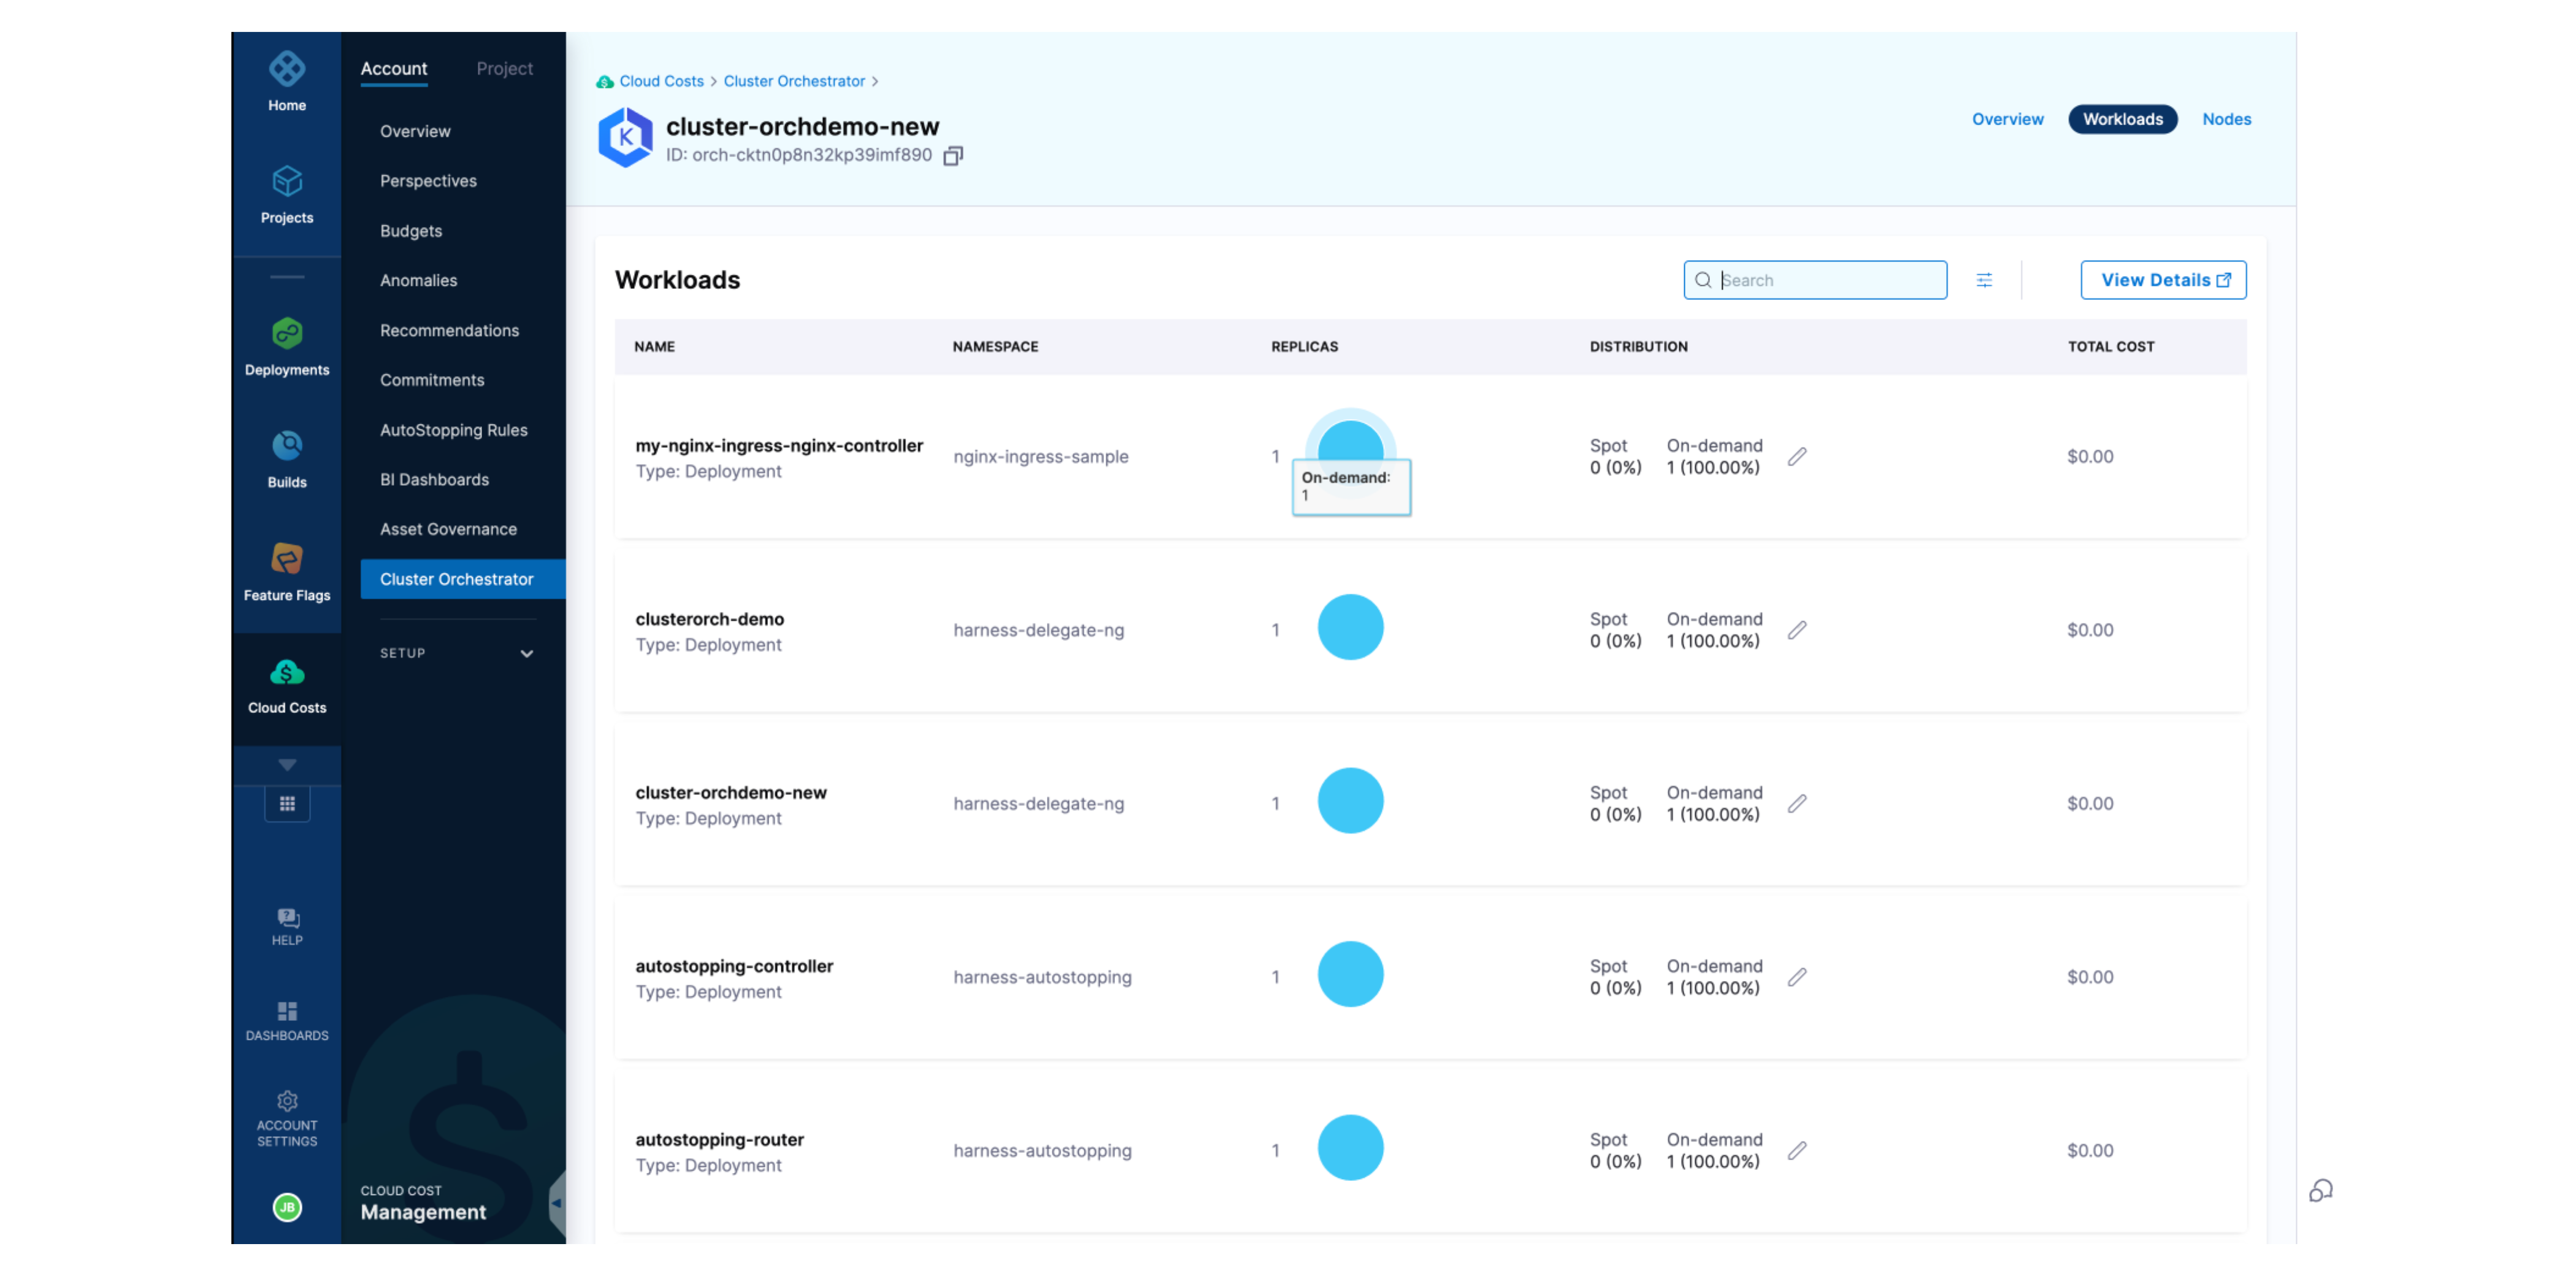The height and width of the screenshot is (1276, 2576).
Task: Click the clusterorch-demo replicas pie chart
Action: click(x=1350, y=627)
